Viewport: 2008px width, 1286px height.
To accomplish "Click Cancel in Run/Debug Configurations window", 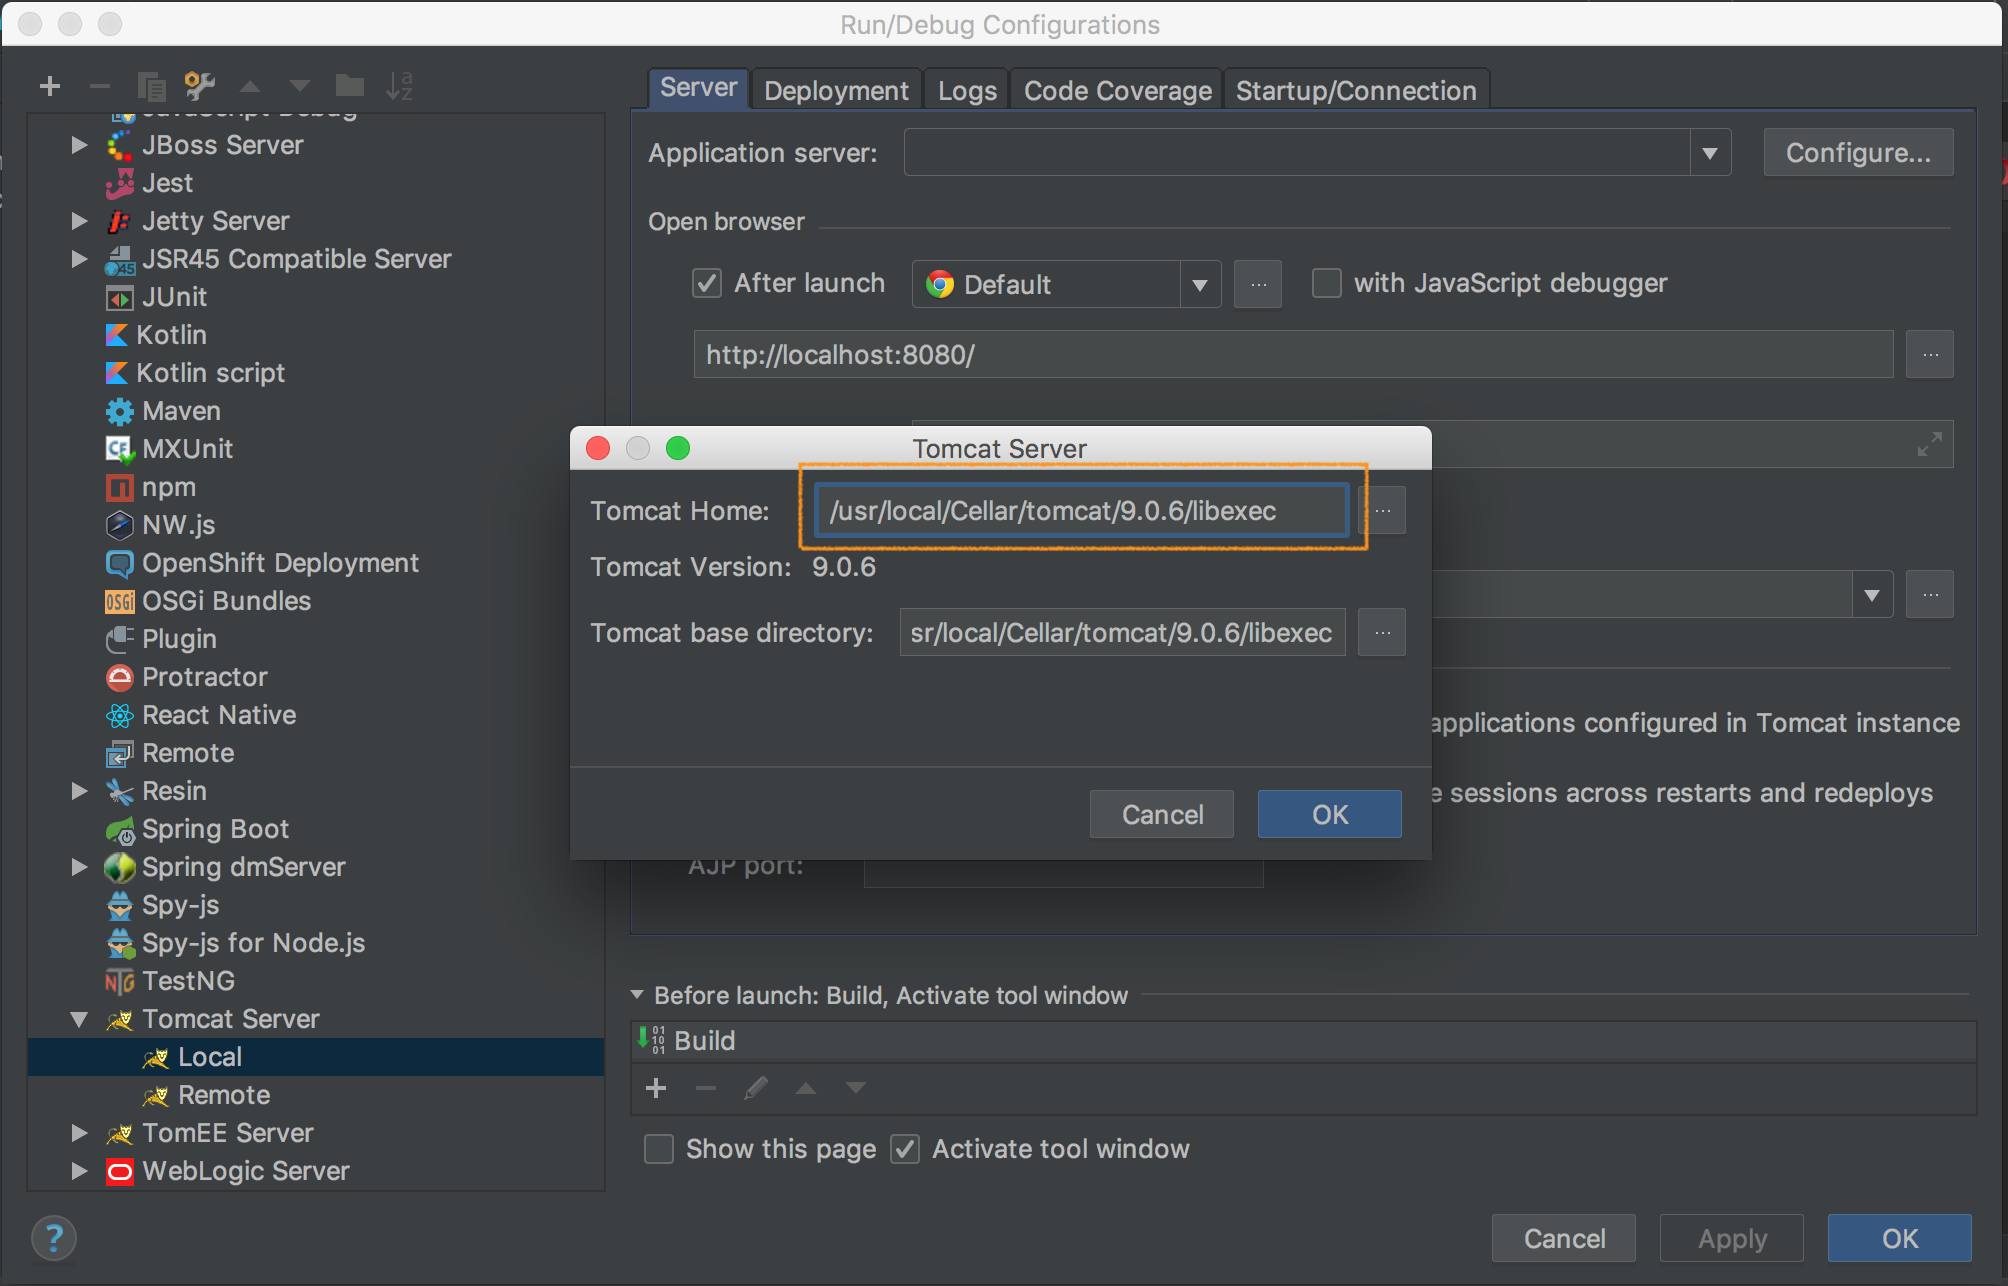I will point(1564,1239).
